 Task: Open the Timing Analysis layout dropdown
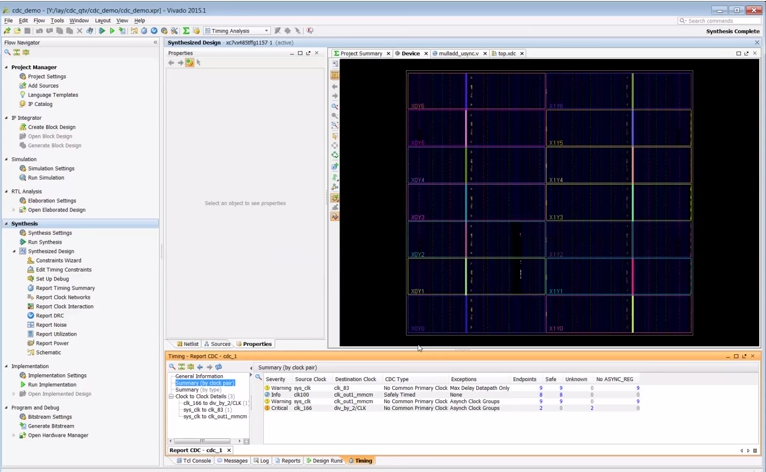(x=237, y=31)
